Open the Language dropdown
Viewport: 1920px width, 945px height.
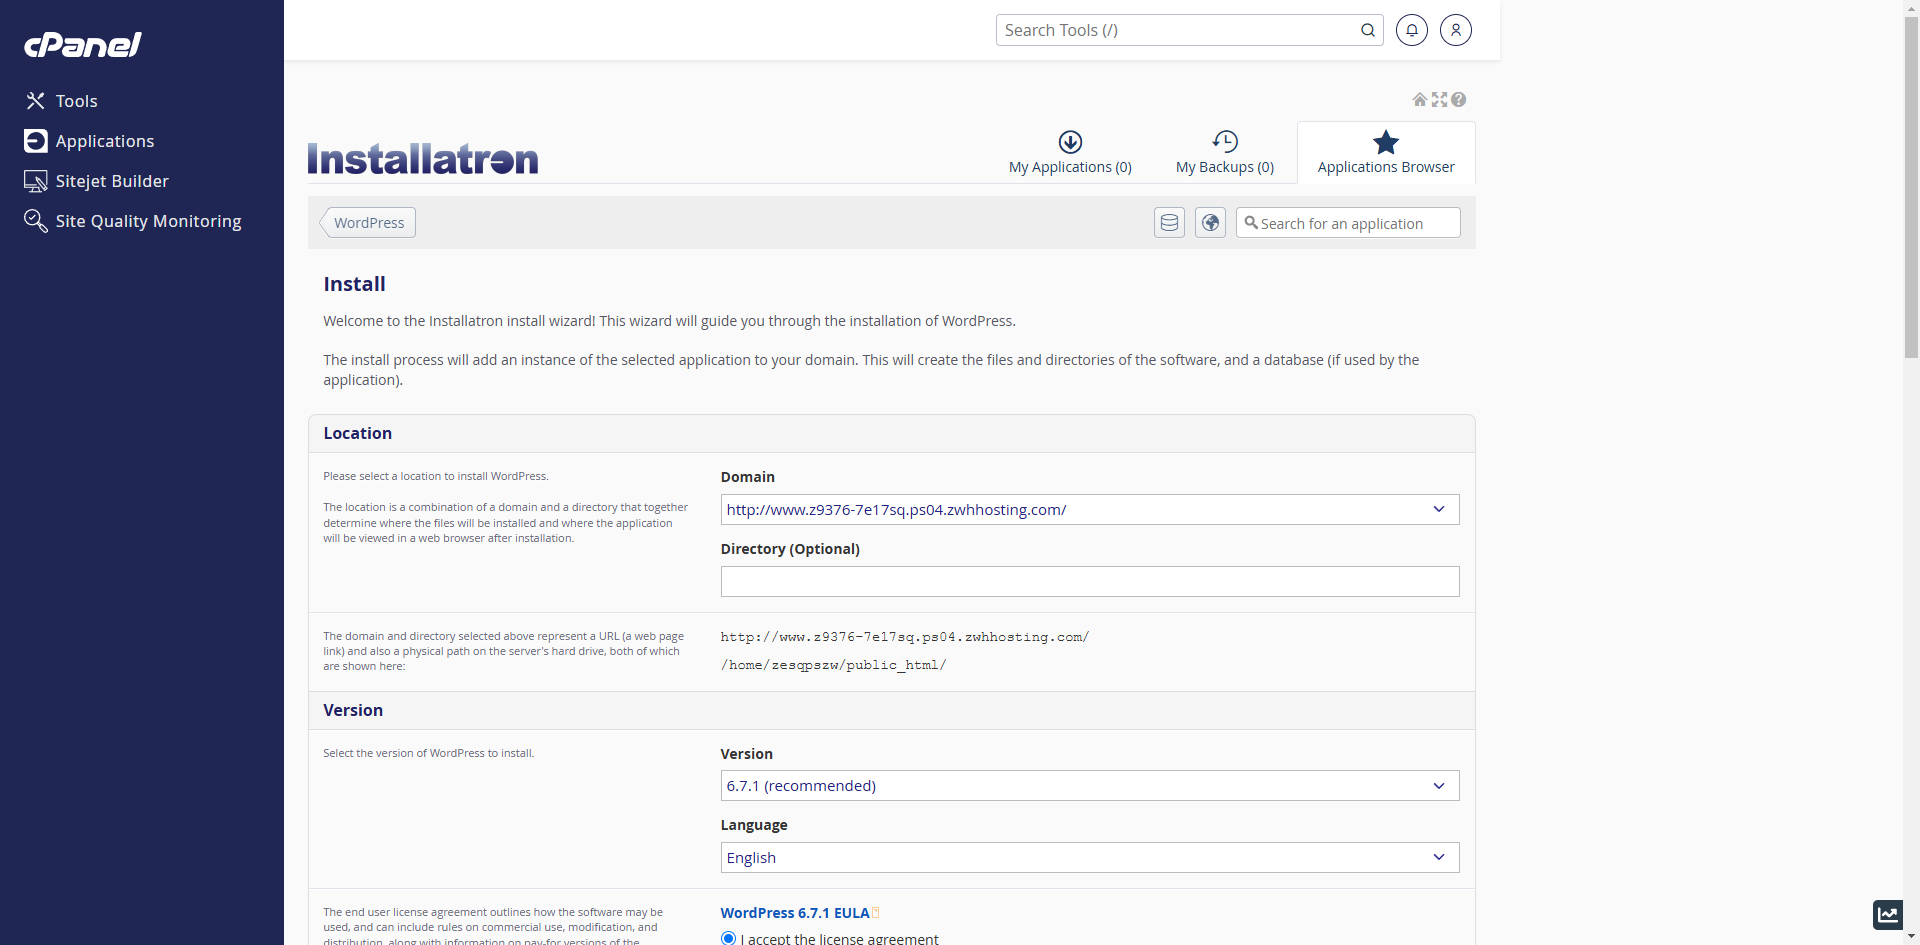point(1090,858)
